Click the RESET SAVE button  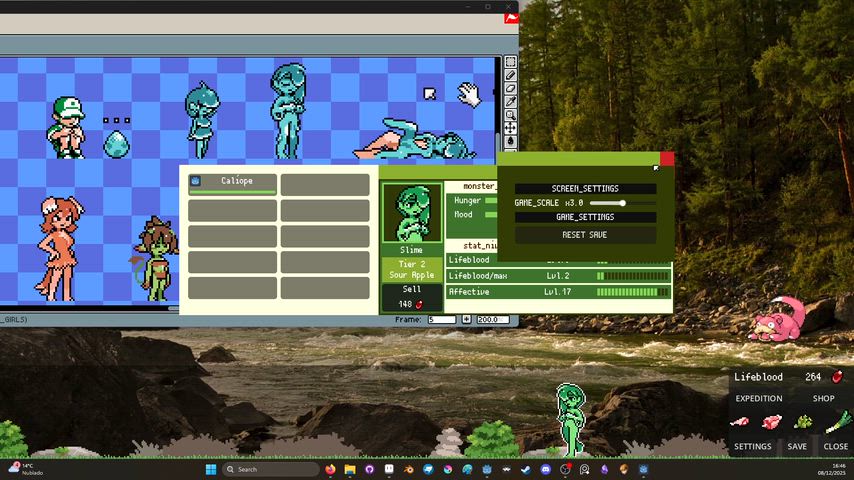tap(585, 235)
